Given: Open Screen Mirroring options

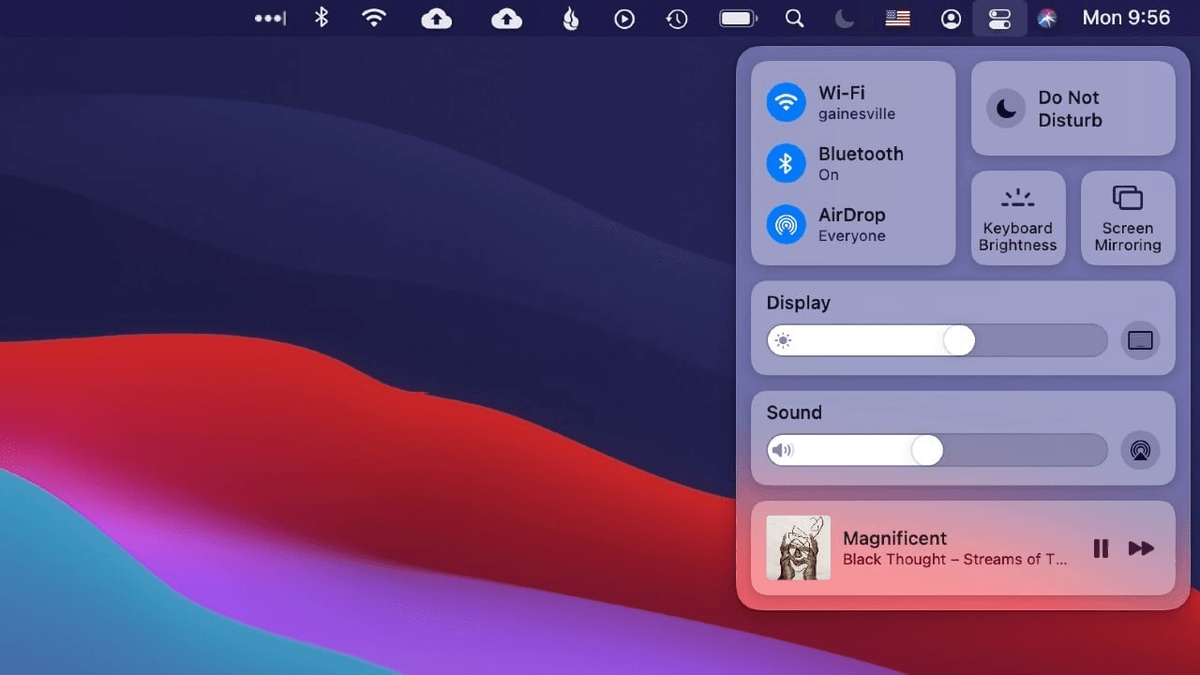Looking at the screenshot, I should (1127, 218).
